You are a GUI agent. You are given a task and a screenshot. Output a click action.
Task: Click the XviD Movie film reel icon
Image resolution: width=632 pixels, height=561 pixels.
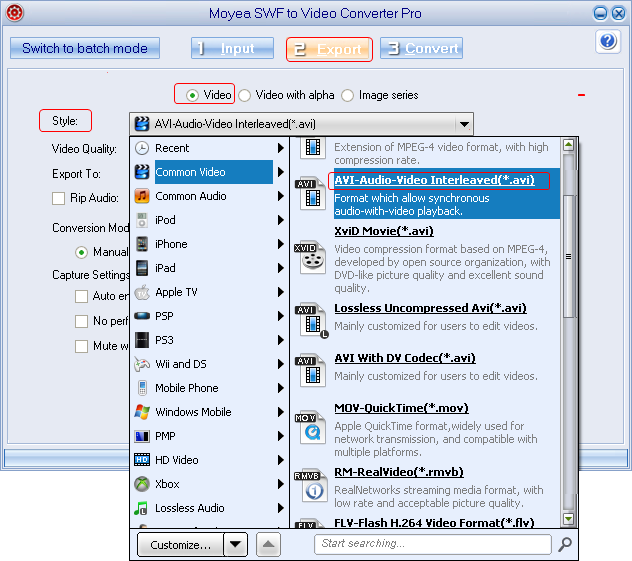pyautogui.click(x=310, y=258)
